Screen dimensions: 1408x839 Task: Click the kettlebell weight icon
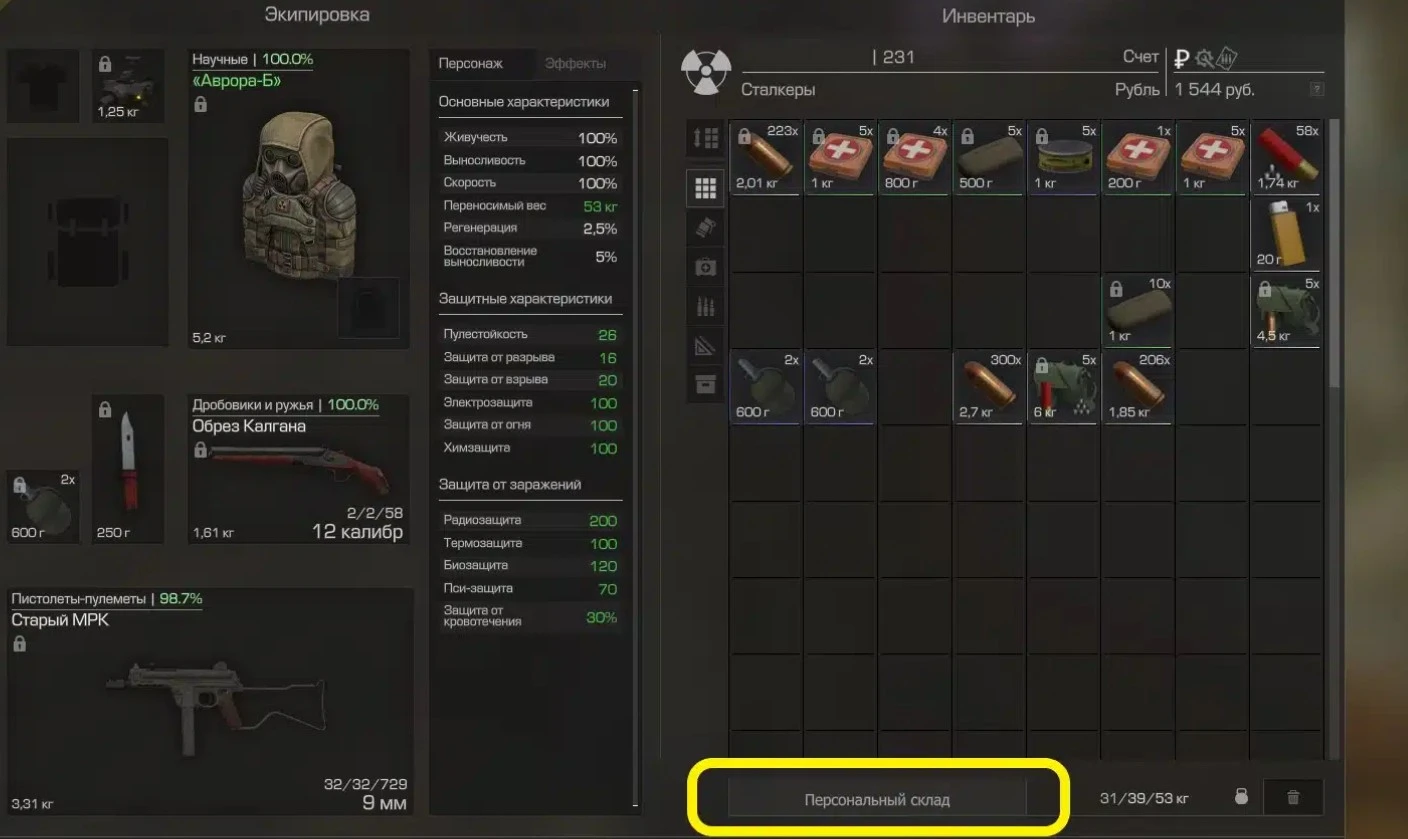tap(1241, 797)
